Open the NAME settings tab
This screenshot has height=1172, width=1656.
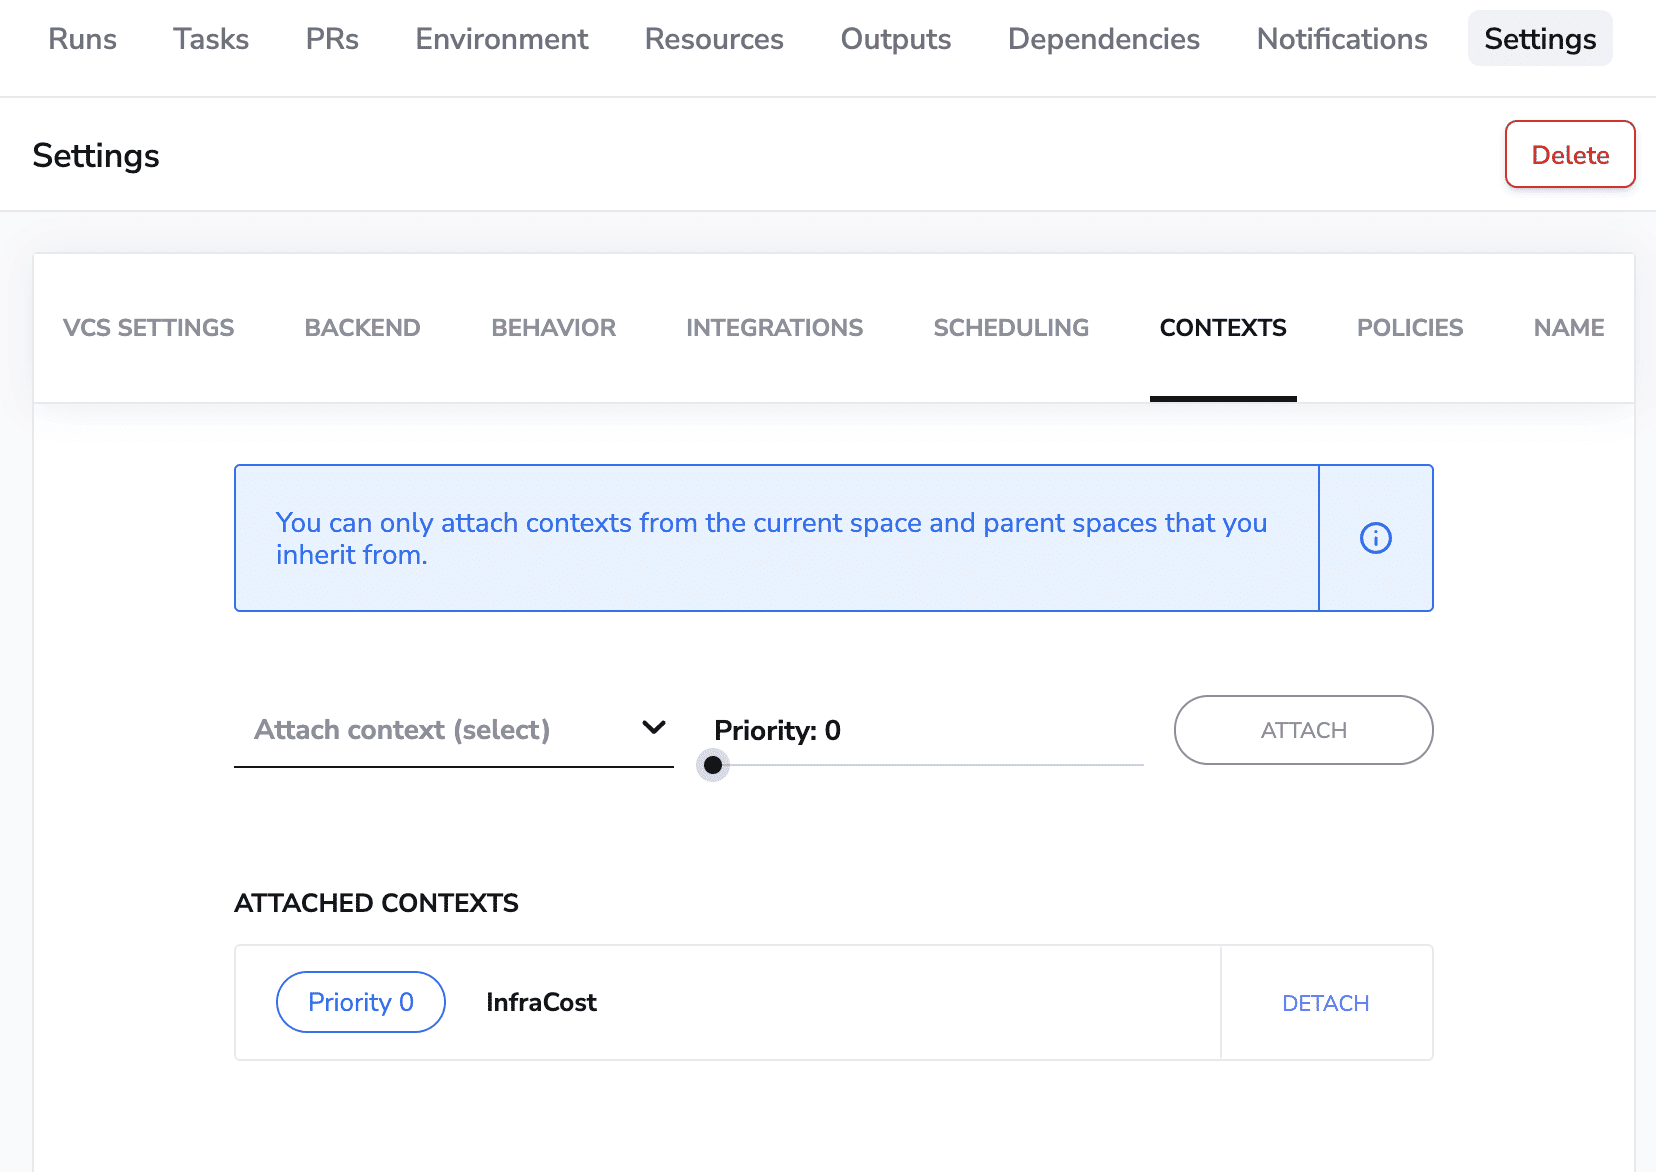[x=1568, y=327]
